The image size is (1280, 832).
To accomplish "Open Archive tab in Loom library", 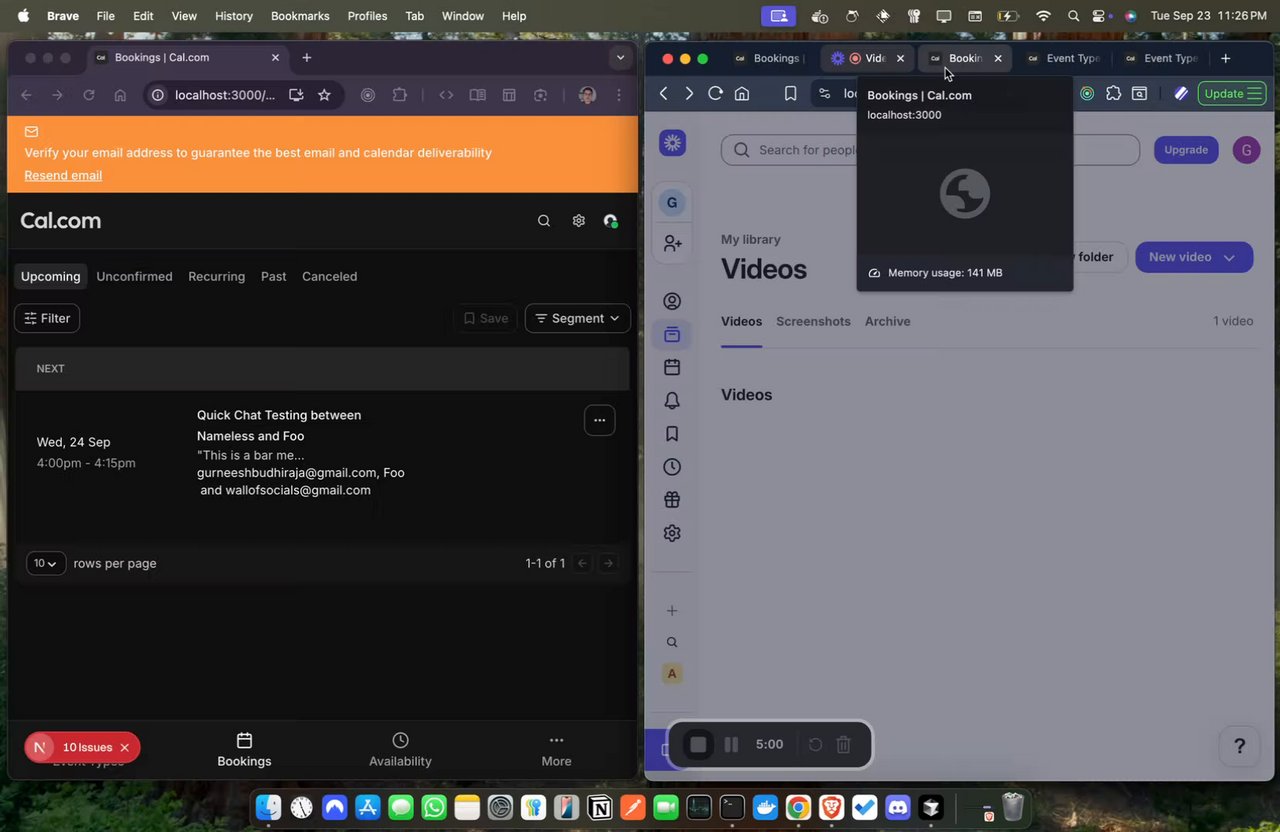I will 887,321.
